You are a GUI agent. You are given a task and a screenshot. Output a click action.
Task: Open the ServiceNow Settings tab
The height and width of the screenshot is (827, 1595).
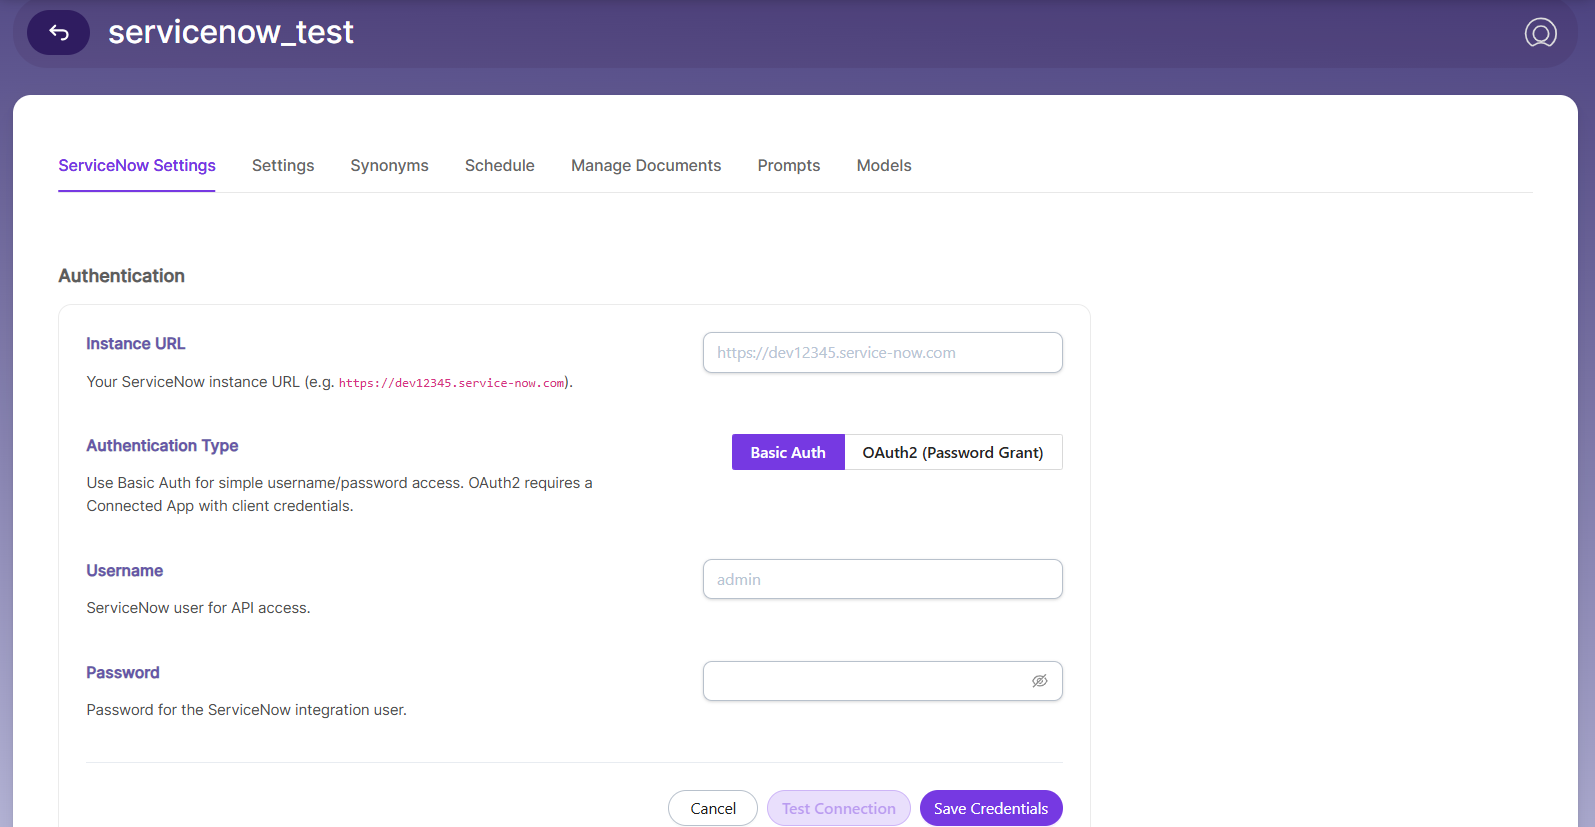[137, 166]
